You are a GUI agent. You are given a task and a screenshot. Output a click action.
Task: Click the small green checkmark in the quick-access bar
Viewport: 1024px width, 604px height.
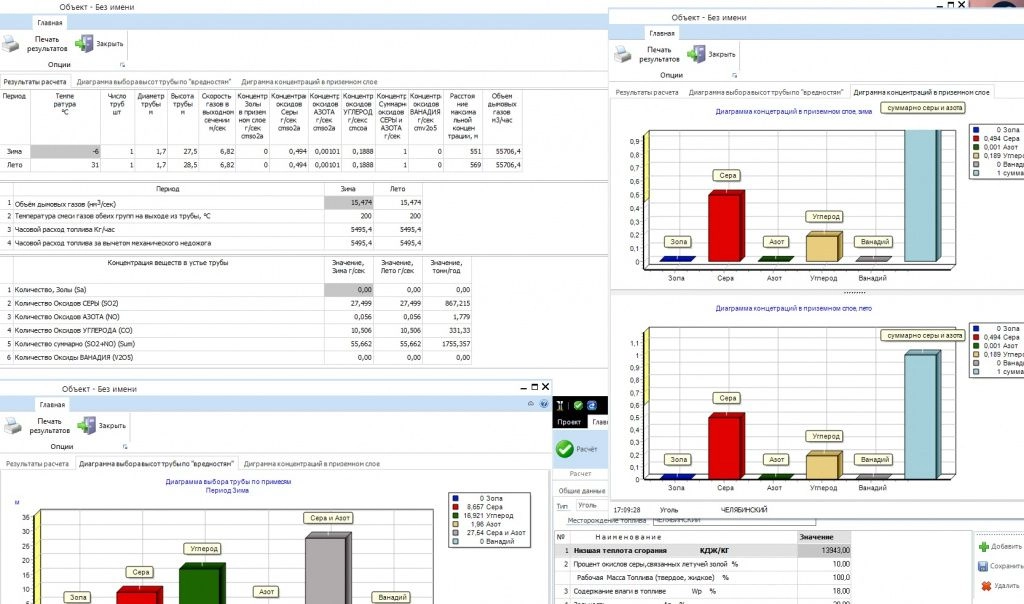point(578,405)
